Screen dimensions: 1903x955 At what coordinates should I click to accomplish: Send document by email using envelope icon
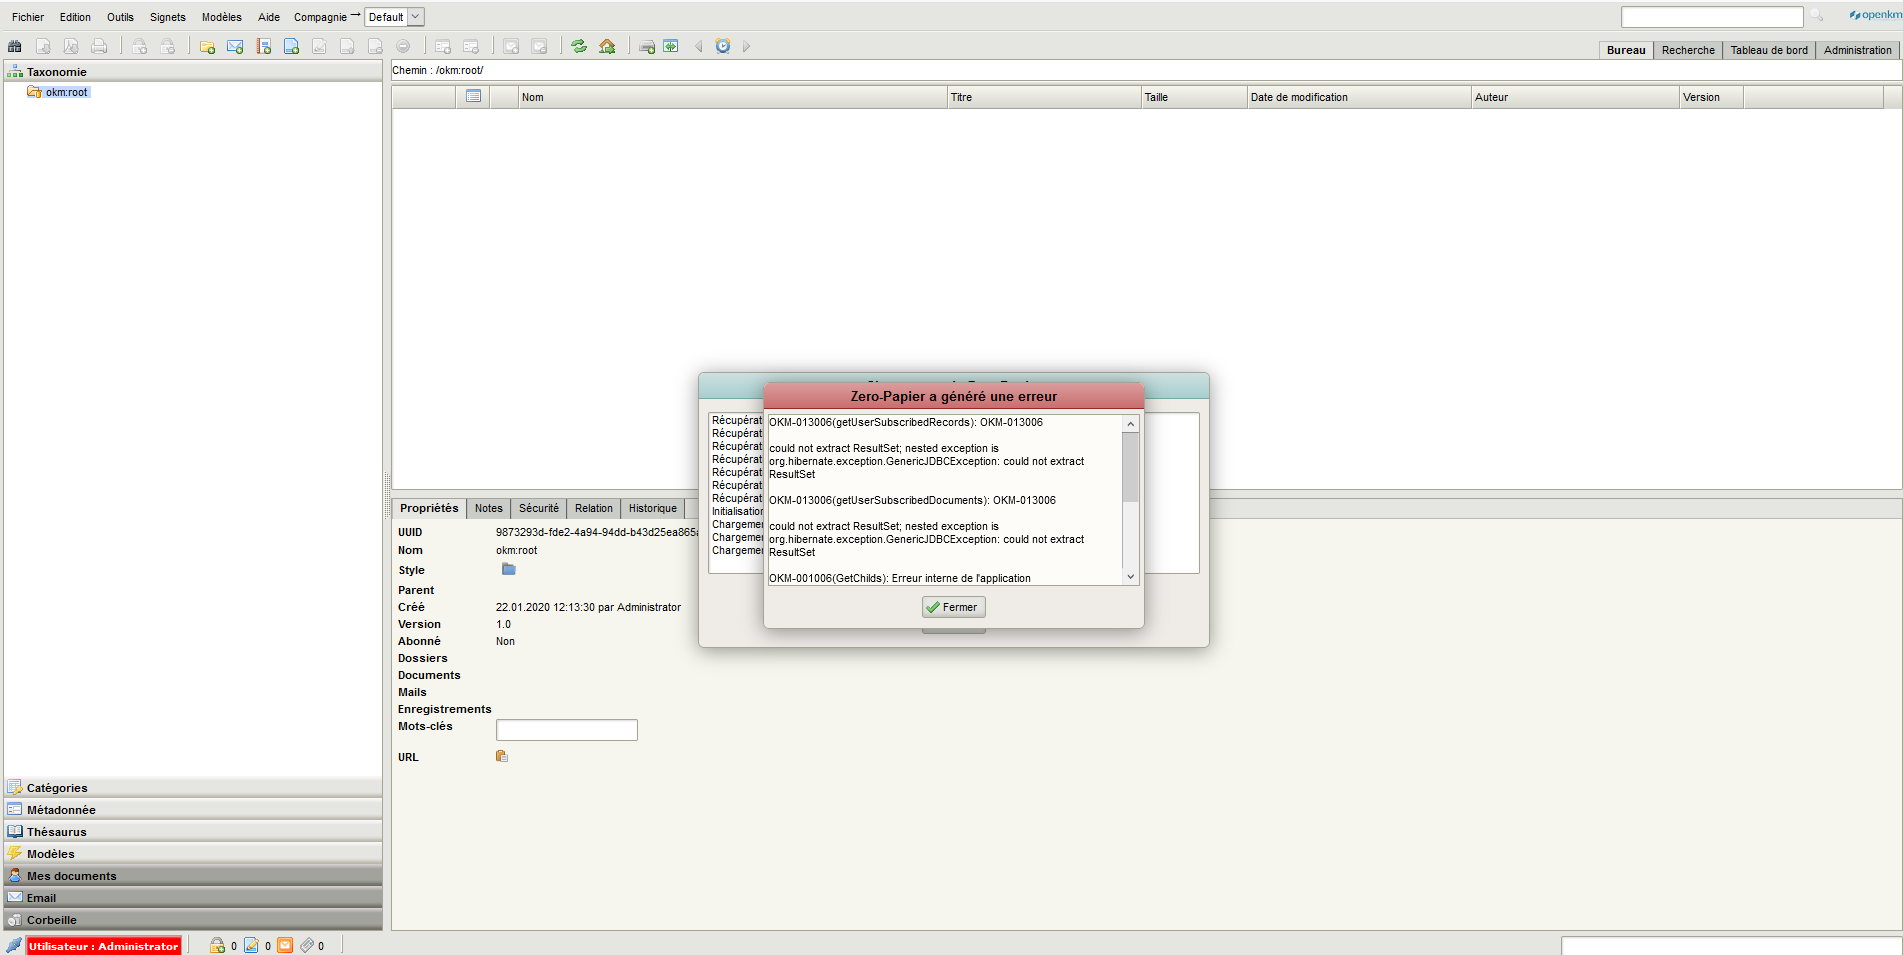coord(235,46)
